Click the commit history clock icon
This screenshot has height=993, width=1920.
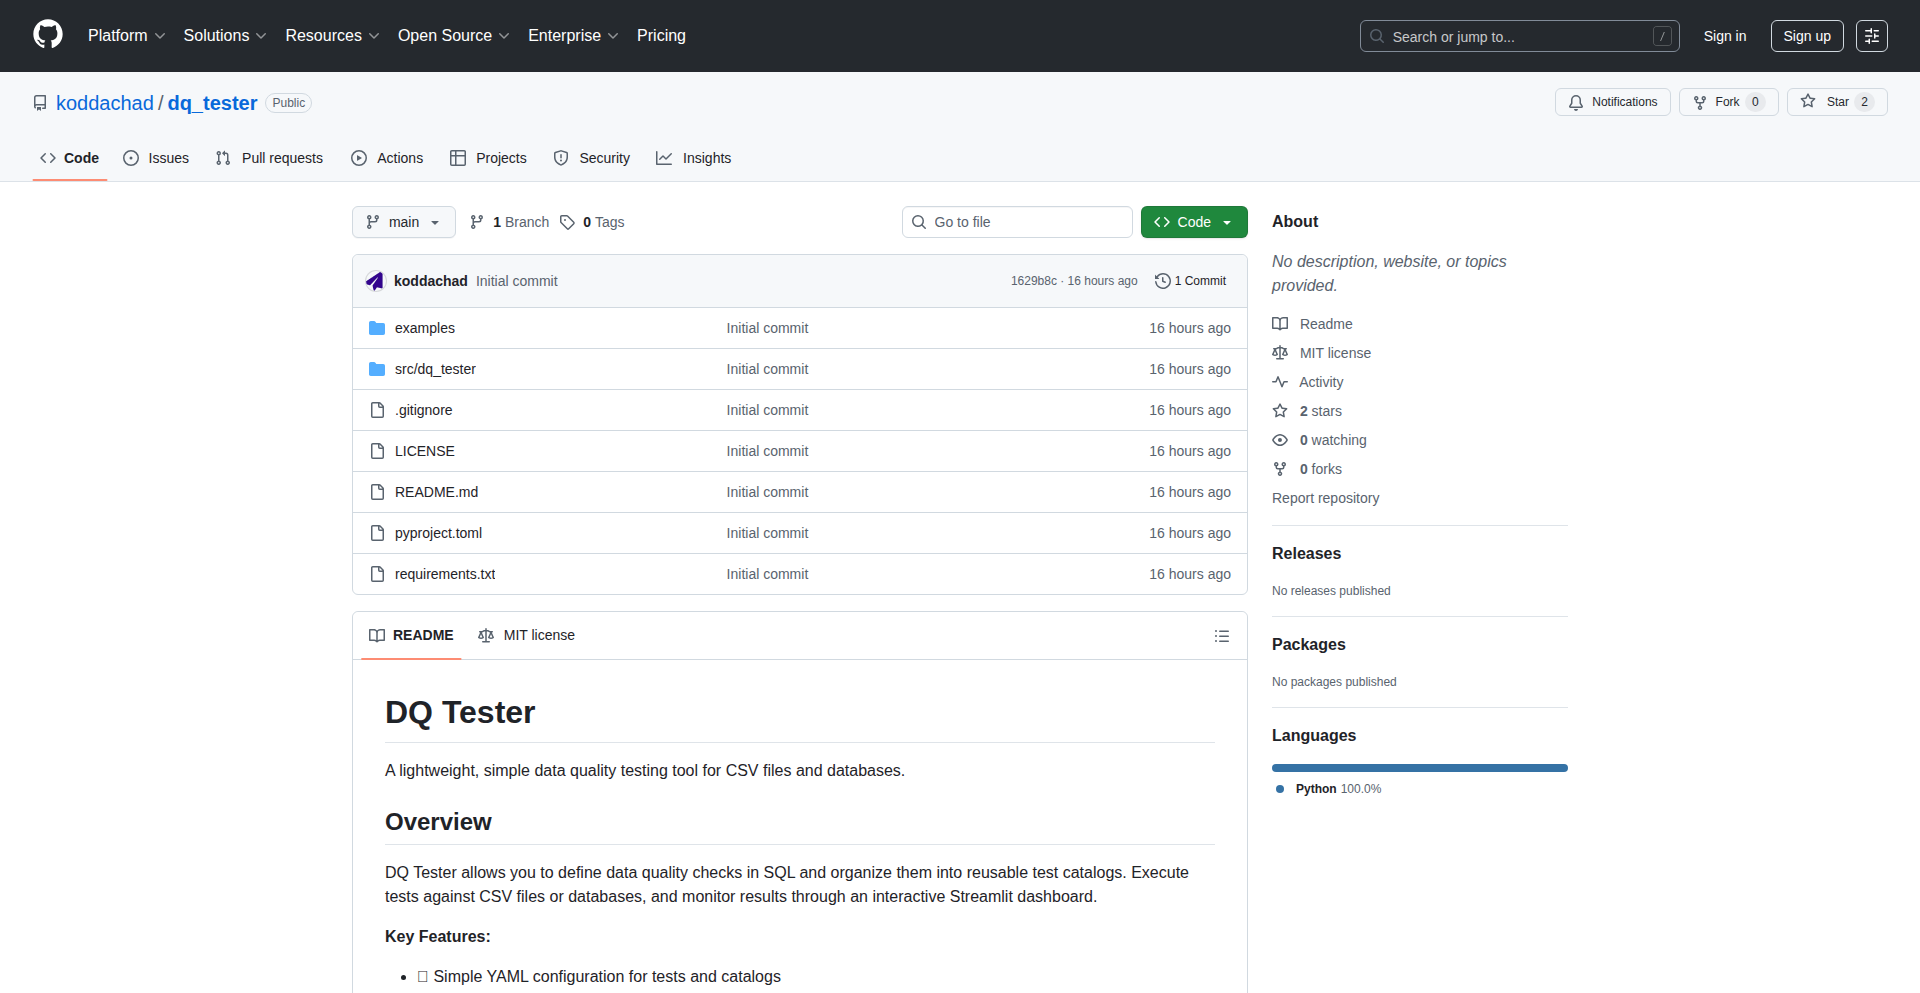click(x=1162, y=281)
